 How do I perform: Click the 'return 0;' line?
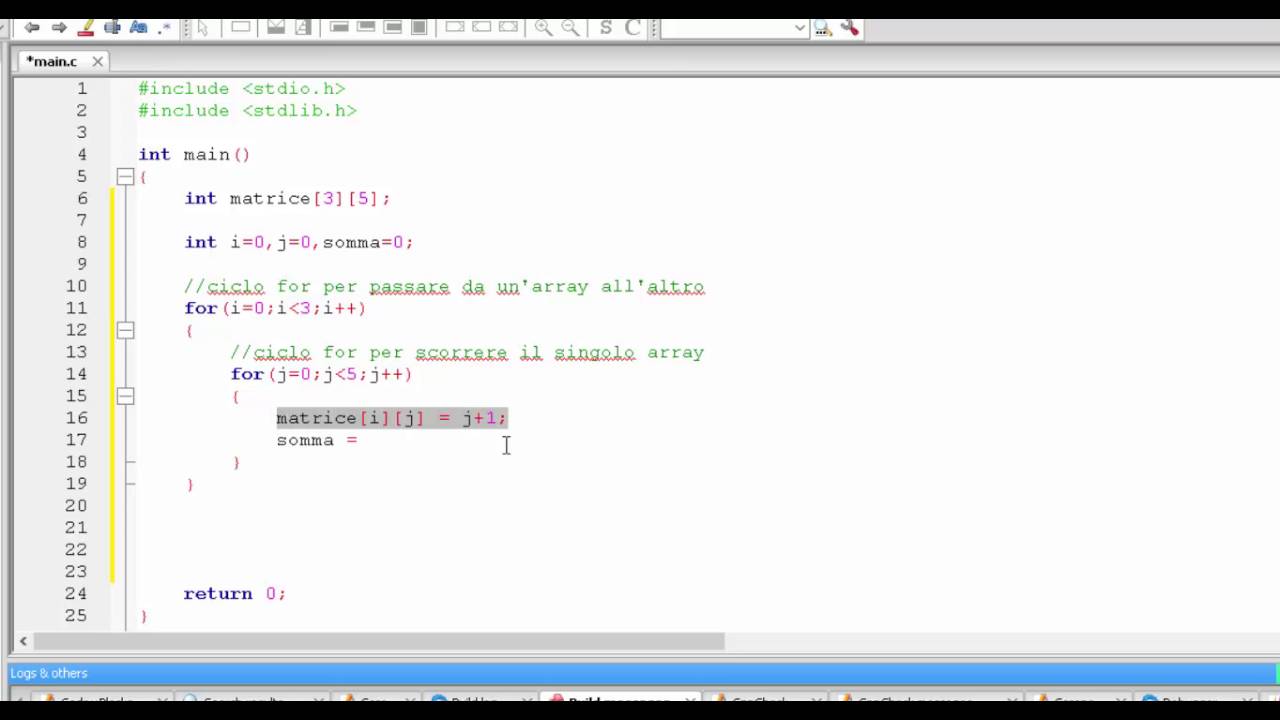tap(234, 594)
